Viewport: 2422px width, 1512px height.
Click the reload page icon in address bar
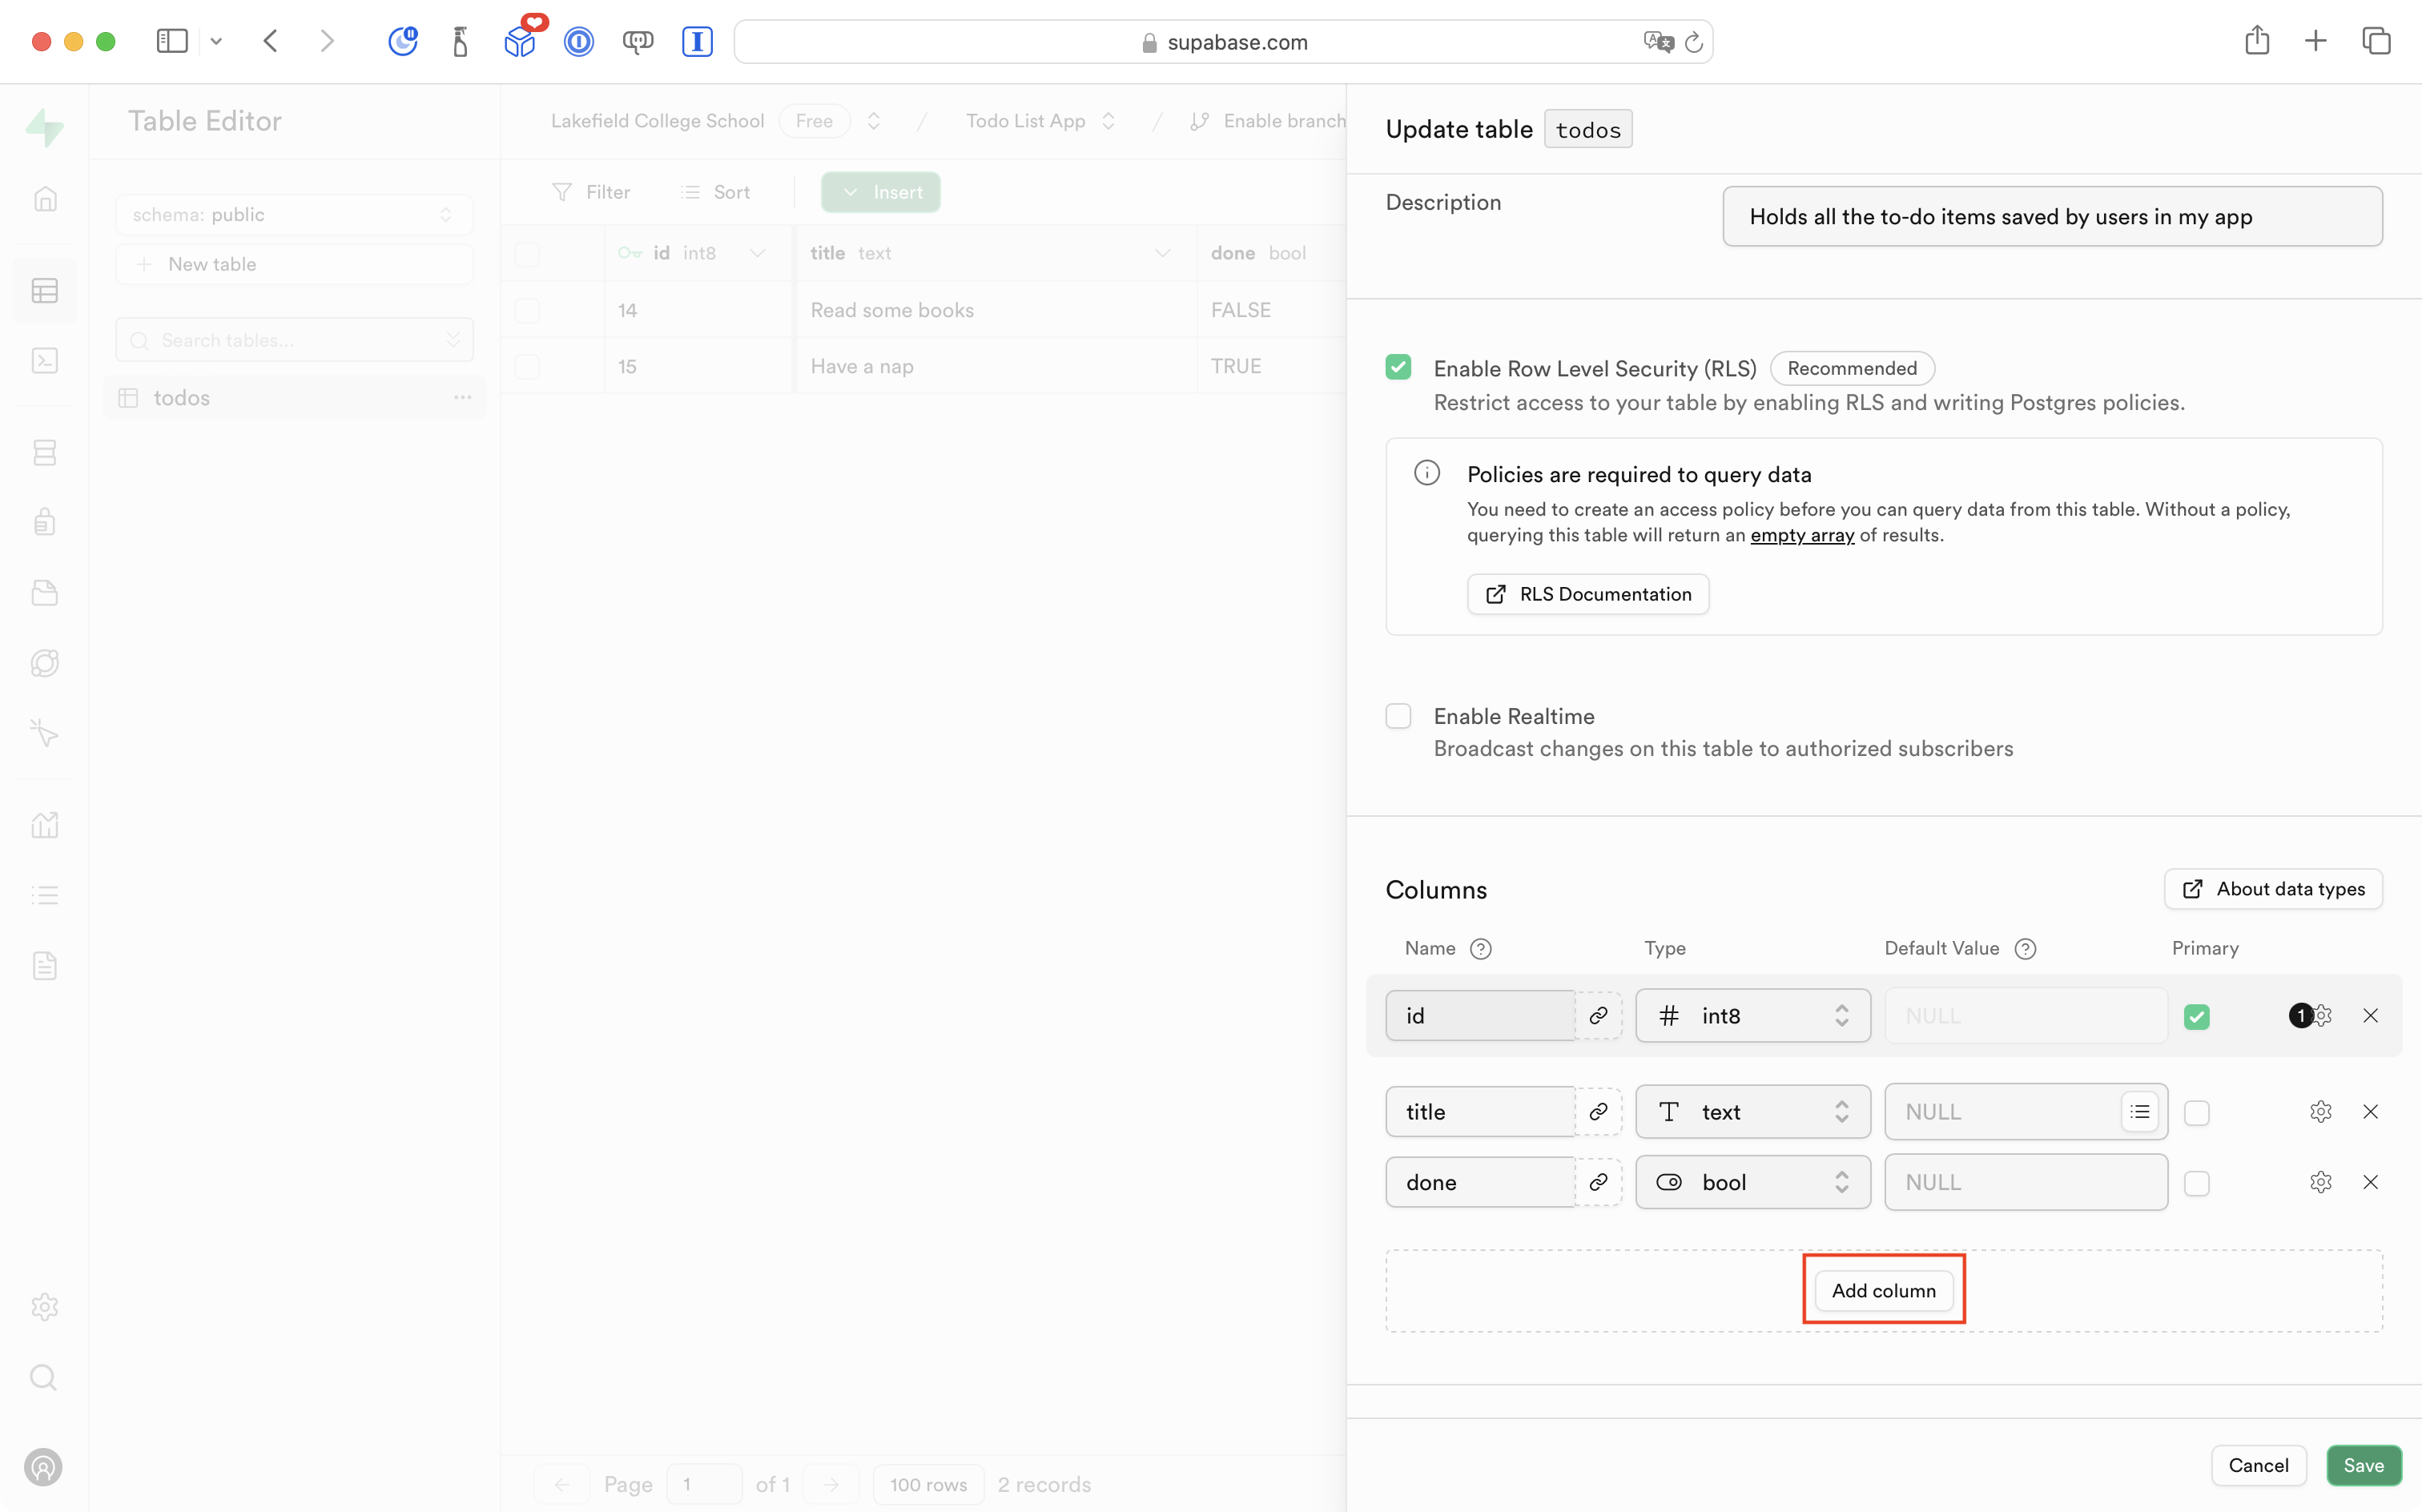1693,42
